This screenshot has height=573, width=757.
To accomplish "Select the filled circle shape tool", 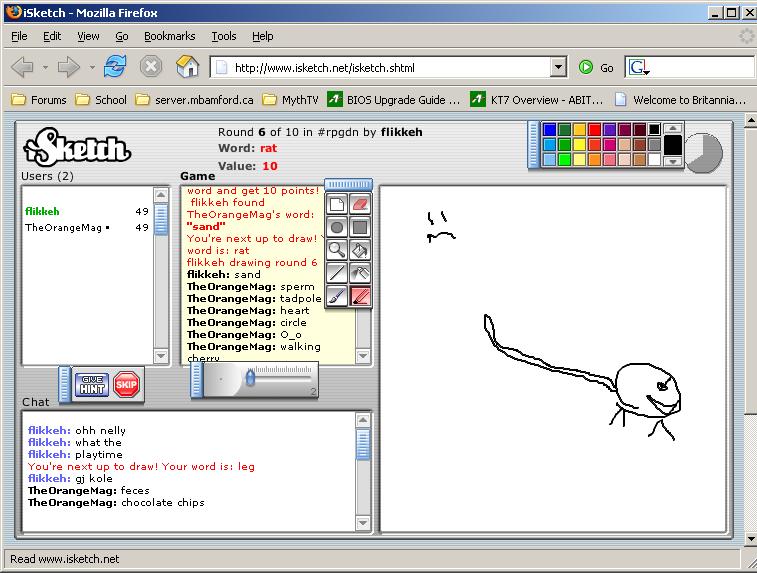I will [337, 227].
